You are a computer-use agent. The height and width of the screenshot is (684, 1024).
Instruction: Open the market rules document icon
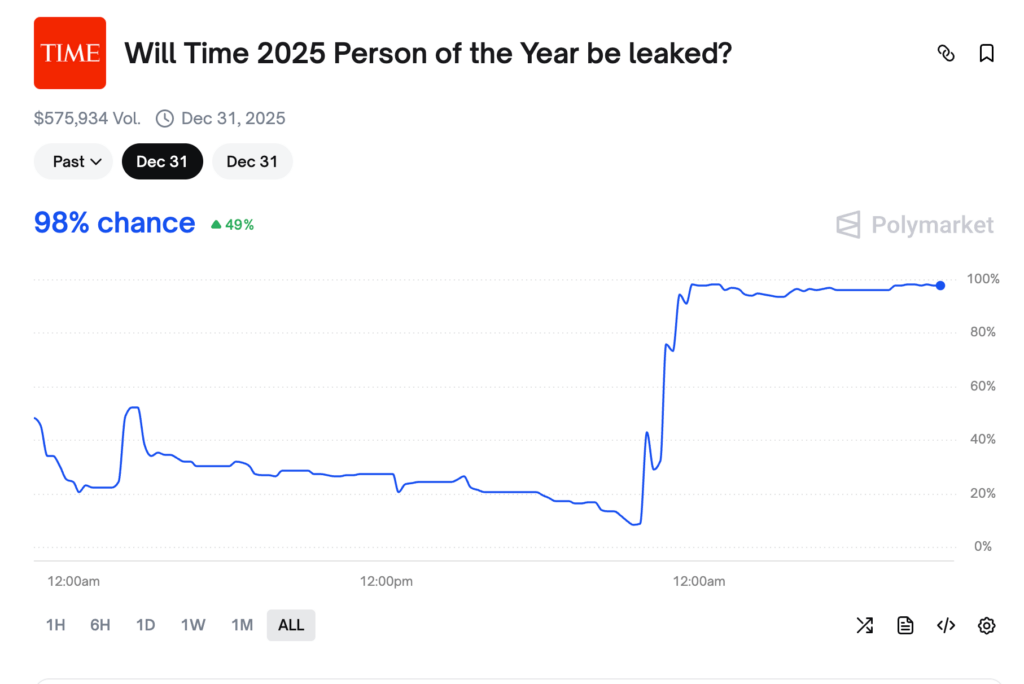pos(905,625)
